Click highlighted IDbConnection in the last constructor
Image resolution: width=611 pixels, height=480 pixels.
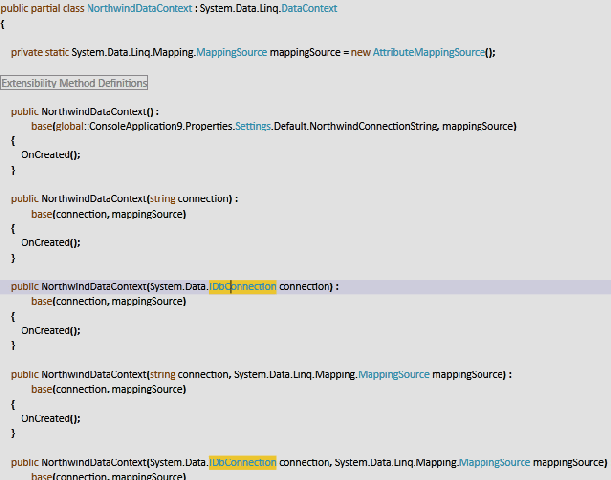click(x=243, y=463)
